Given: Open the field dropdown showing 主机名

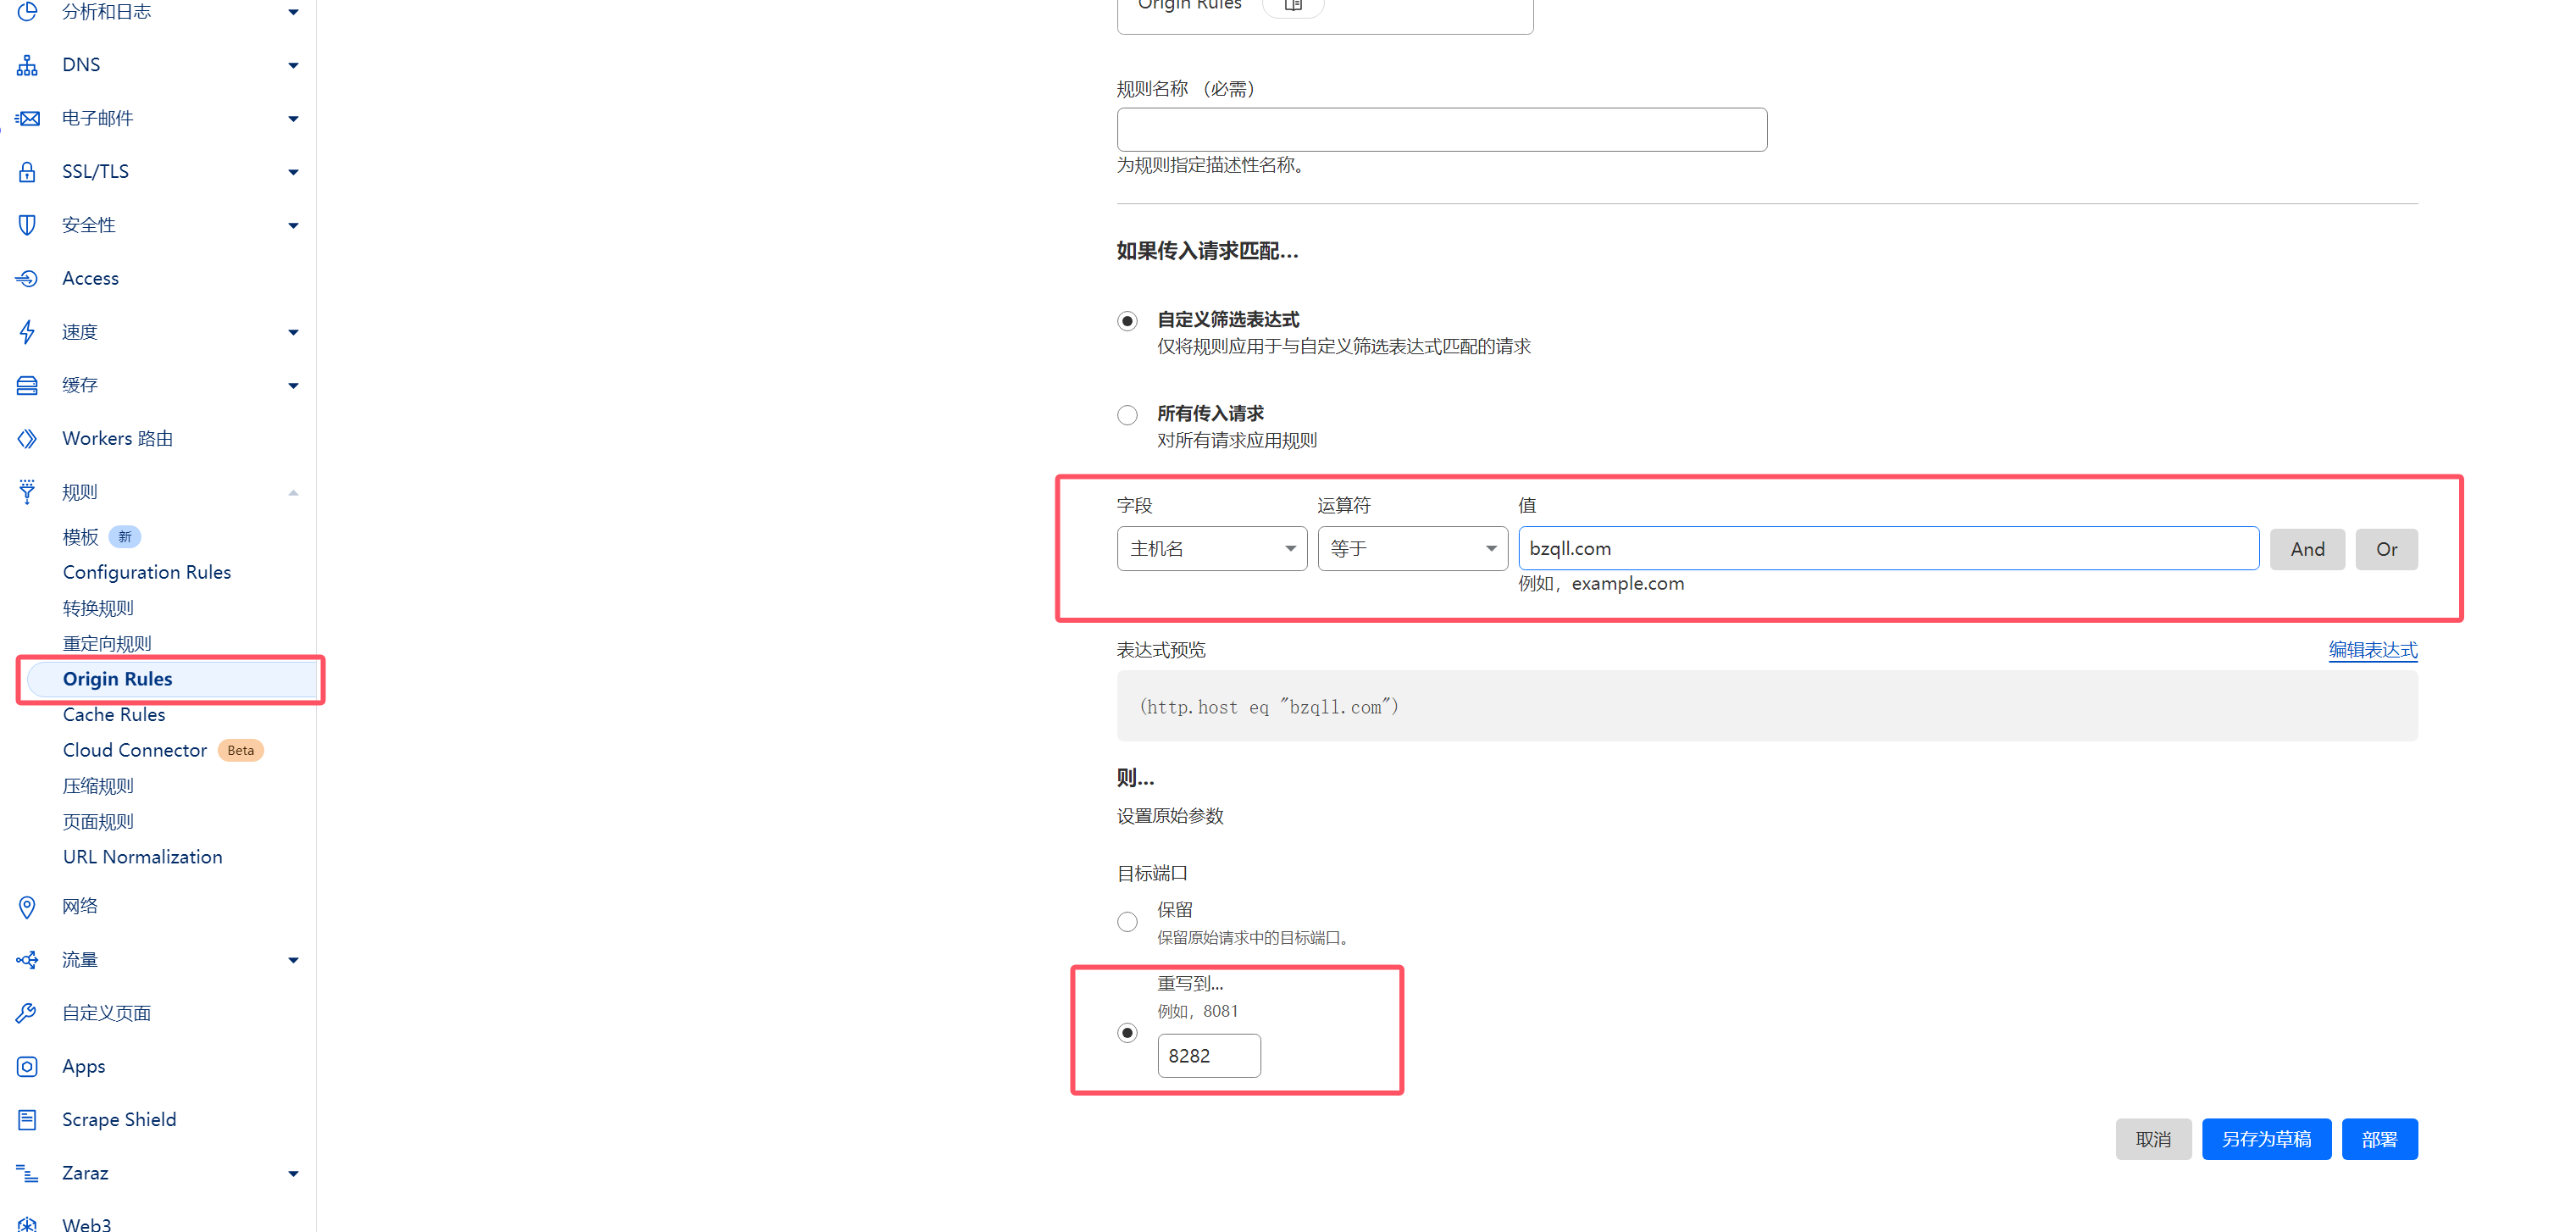Looking at the screenshot, I should click(x=1212, y=549).
